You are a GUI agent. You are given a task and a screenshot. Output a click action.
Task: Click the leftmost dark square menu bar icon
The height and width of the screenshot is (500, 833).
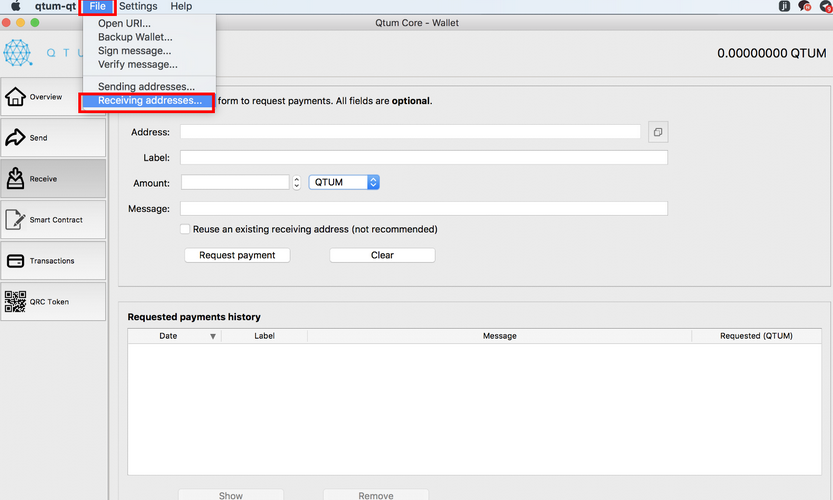pyautogui.click(x=784, y=6)
